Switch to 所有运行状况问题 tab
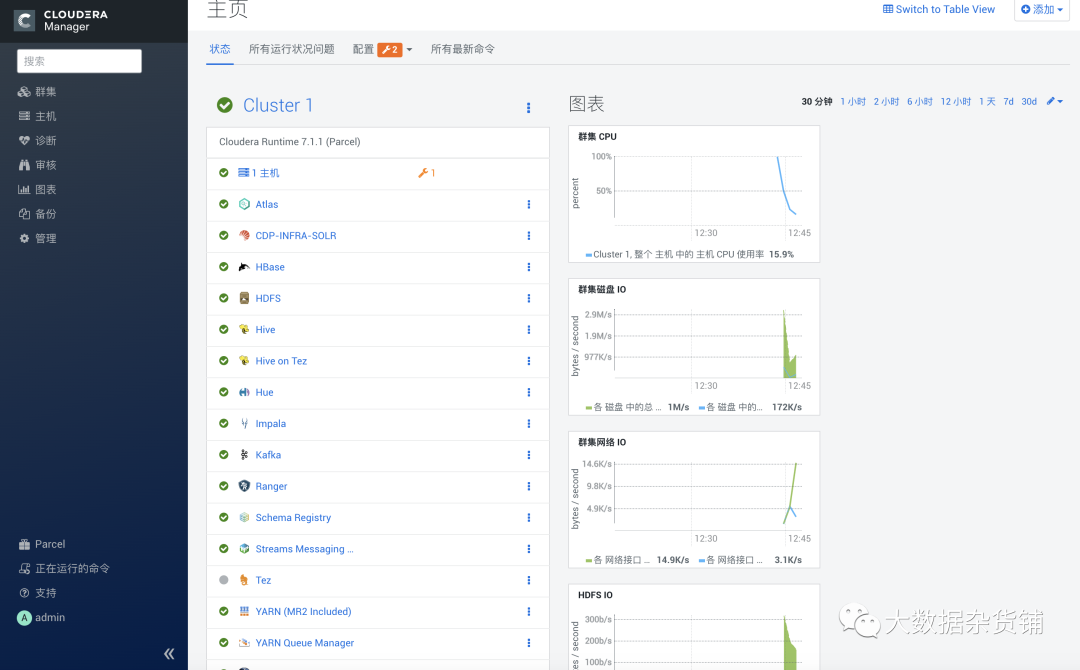Viewport: 1080px width, 670px height. [x=291, y=49]
